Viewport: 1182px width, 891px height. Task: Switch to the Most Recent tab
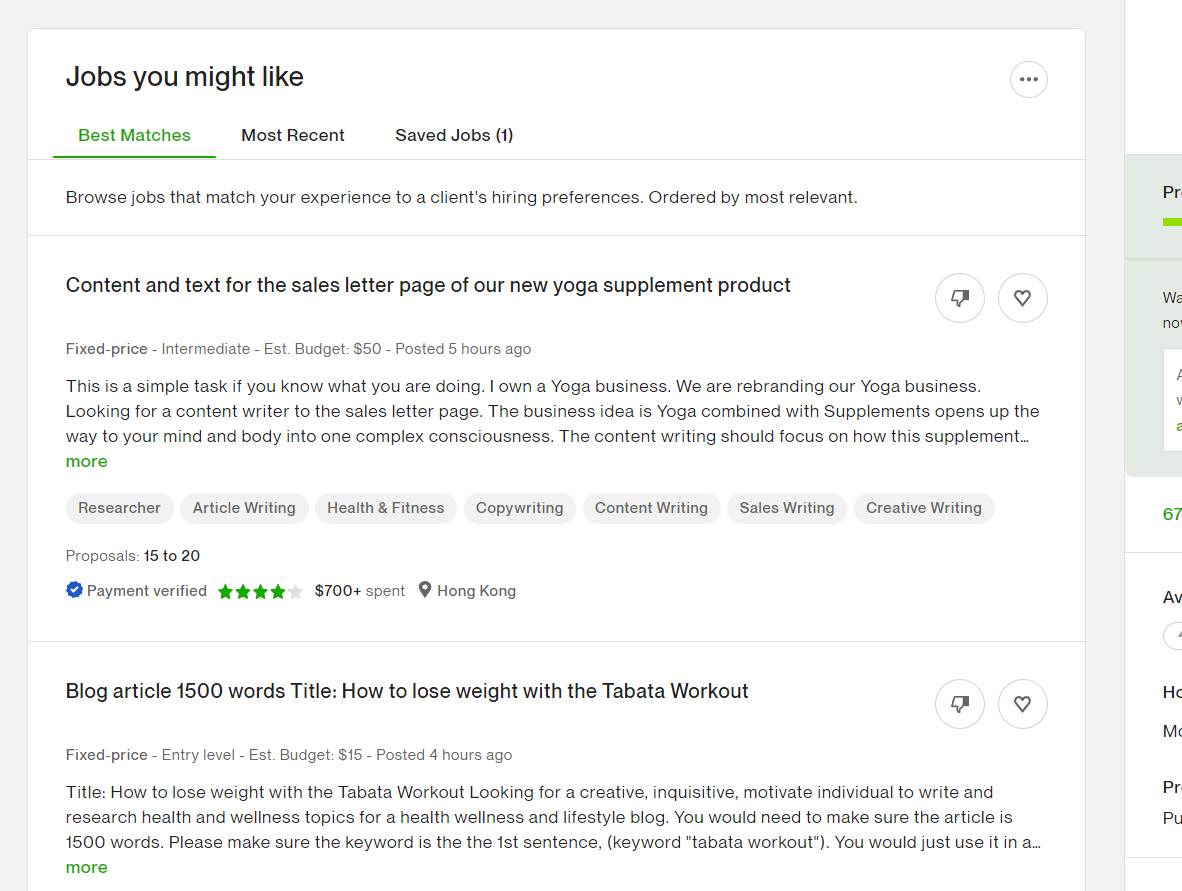292,136
